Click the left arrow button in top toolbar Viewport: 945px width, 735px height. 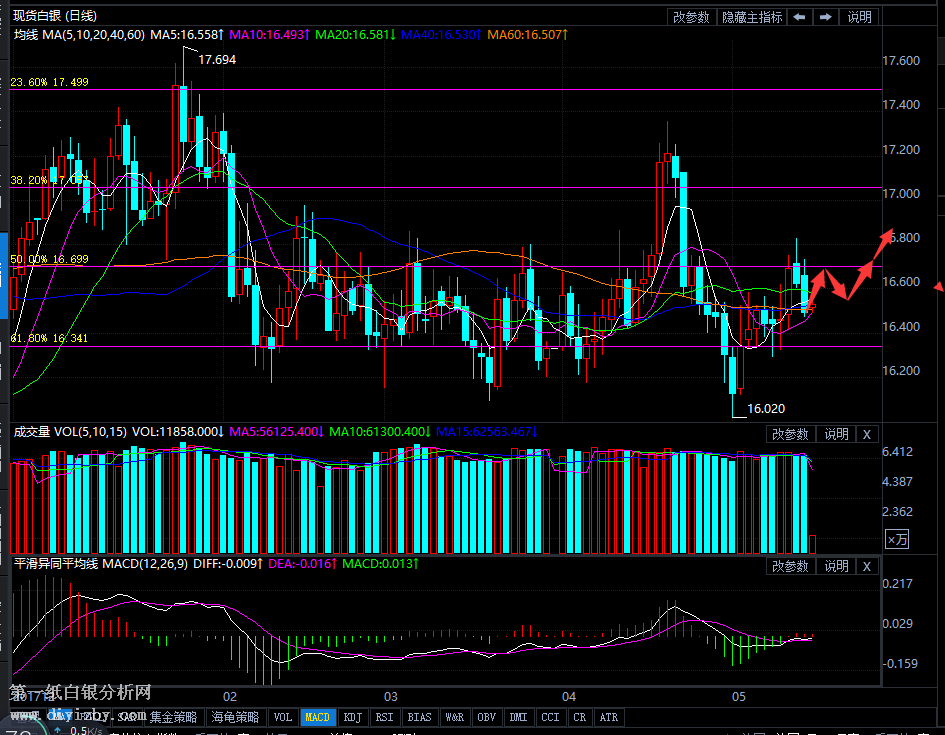[x=800, y=17]
